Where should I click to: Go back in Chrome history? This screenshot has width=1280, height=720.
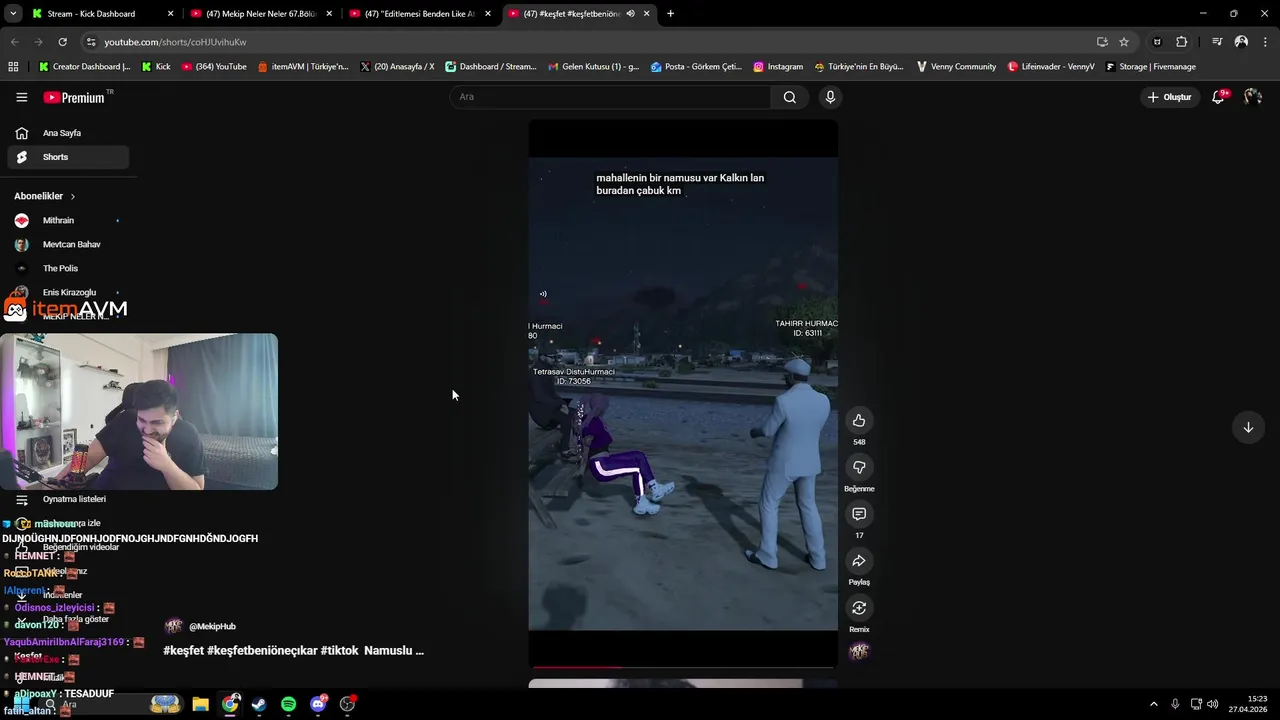pos(14,42)
